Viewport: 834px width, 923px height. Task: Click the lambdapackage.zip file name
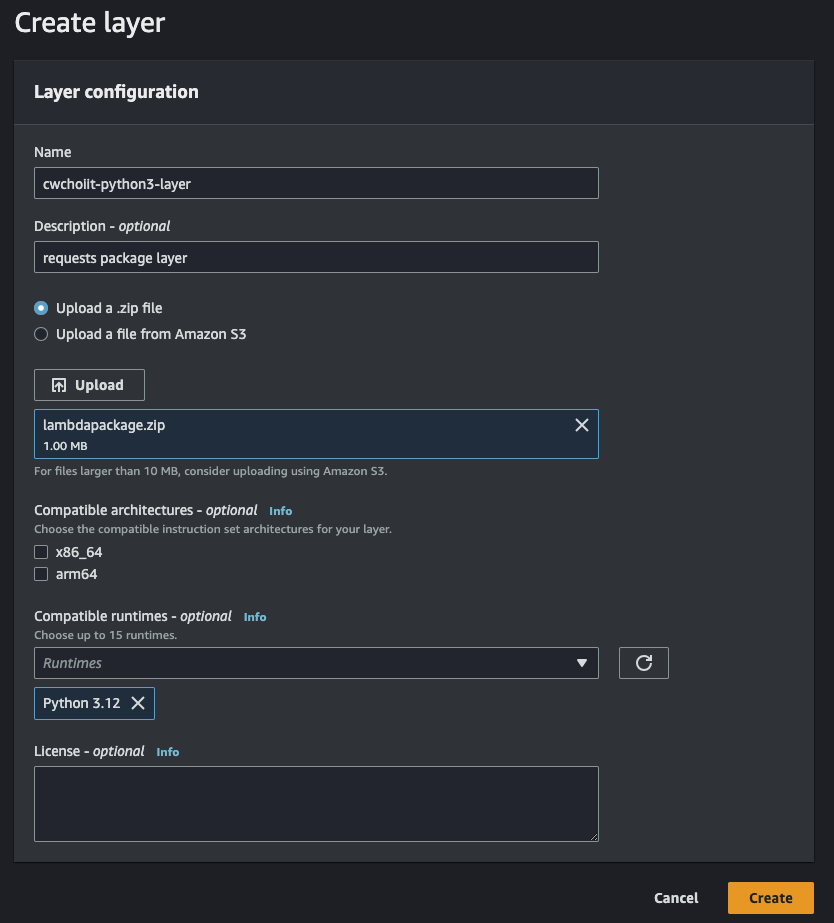click(x=104, y=425)
